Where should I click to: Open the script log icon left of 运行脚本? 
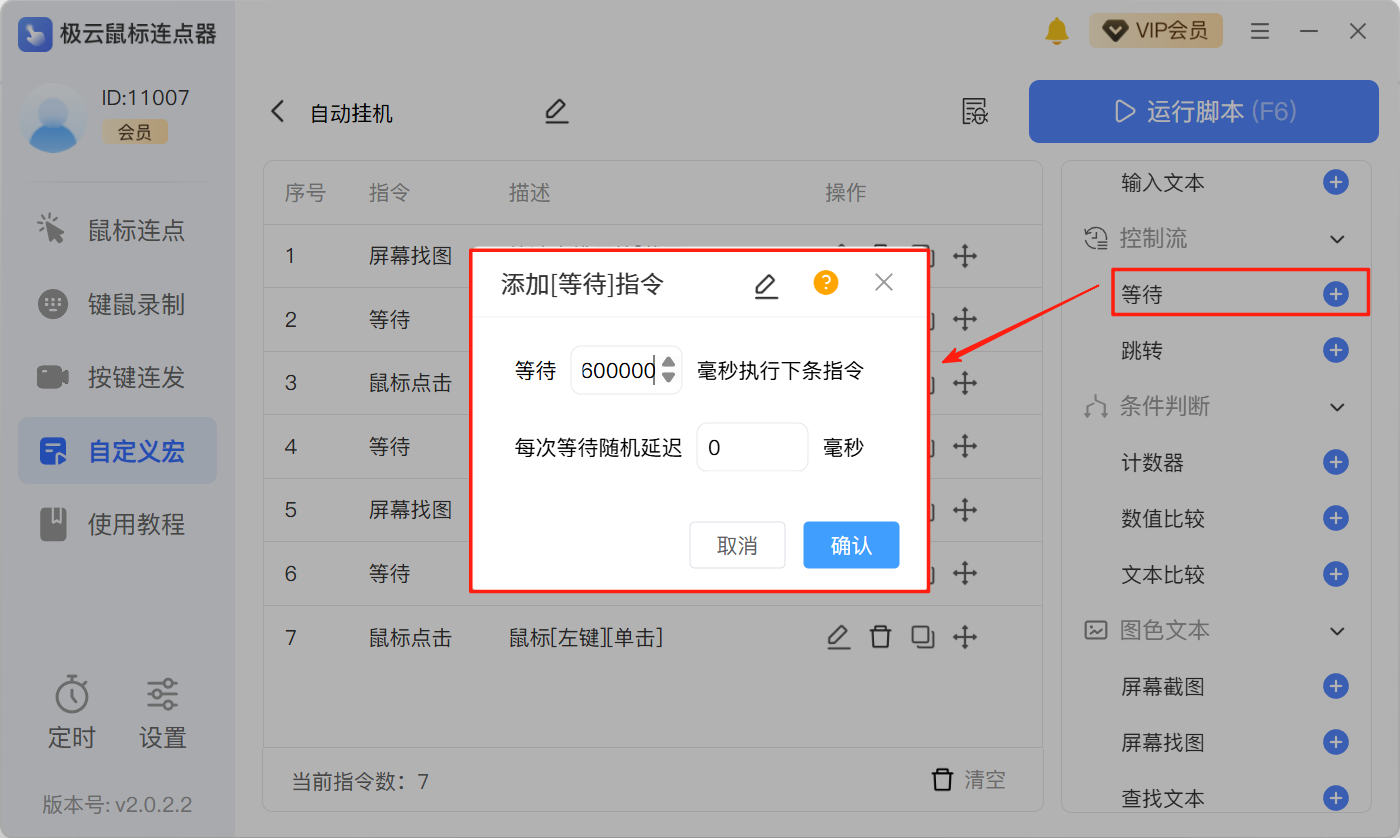(x=974, y=111)
